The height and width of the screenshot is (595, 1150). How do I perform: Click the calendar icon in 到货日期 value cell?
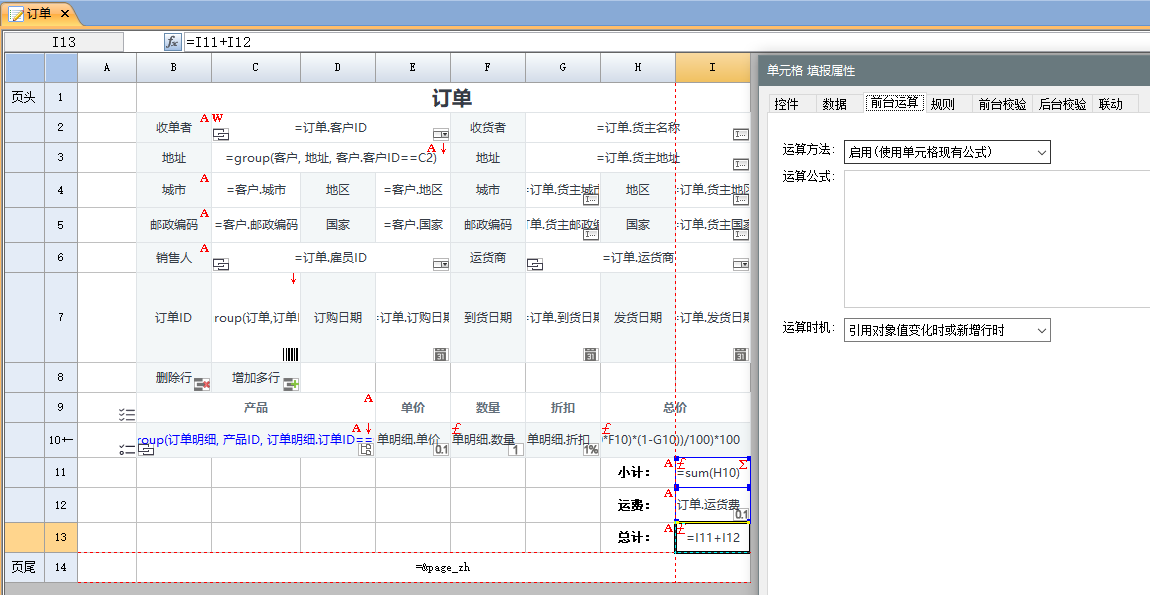[x=590, y=354]
